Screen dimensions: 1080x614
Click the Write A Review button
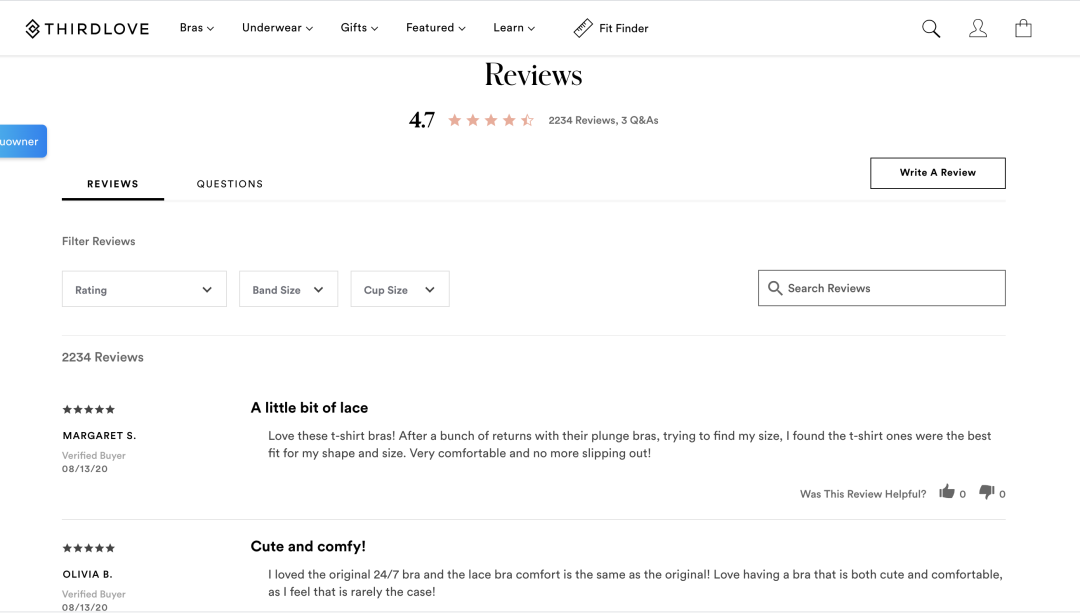click(937, 173)
